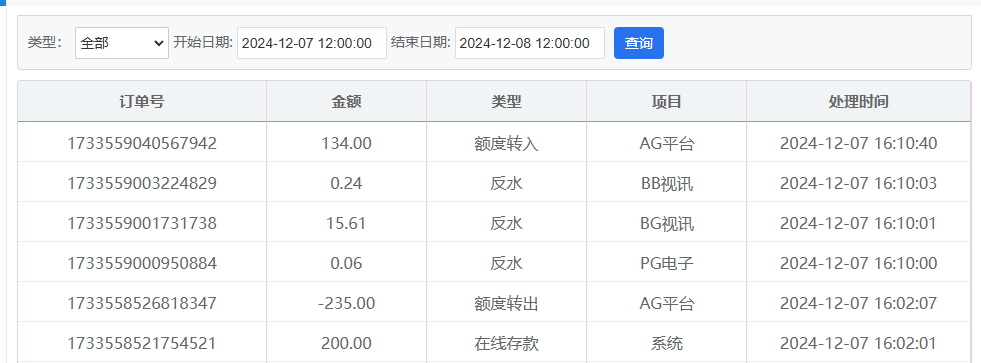Click the time 2024-12-07 16:10:00

[858, 263]
